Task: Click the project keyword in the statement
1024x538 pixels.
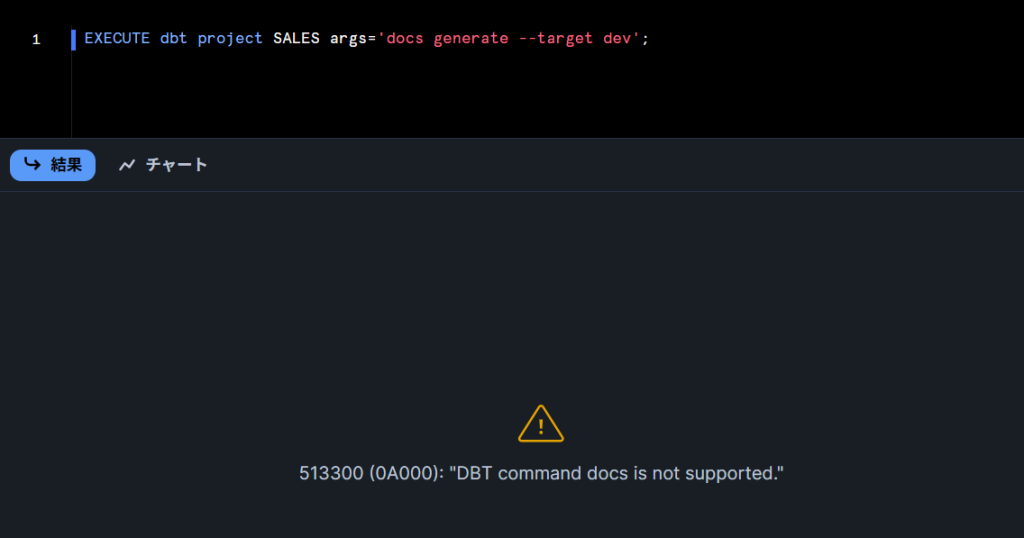Action: pos(230,39)
